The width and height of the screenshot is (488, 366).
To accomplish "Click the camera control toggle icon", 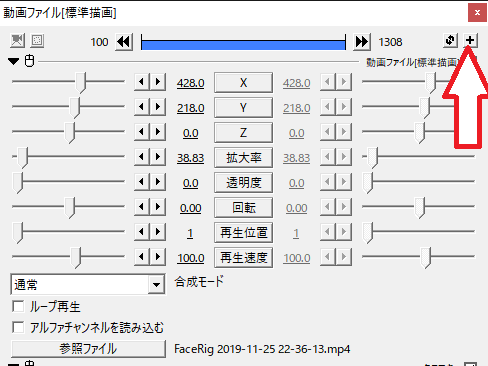I will pyautogui.click(x=17, y=41).
